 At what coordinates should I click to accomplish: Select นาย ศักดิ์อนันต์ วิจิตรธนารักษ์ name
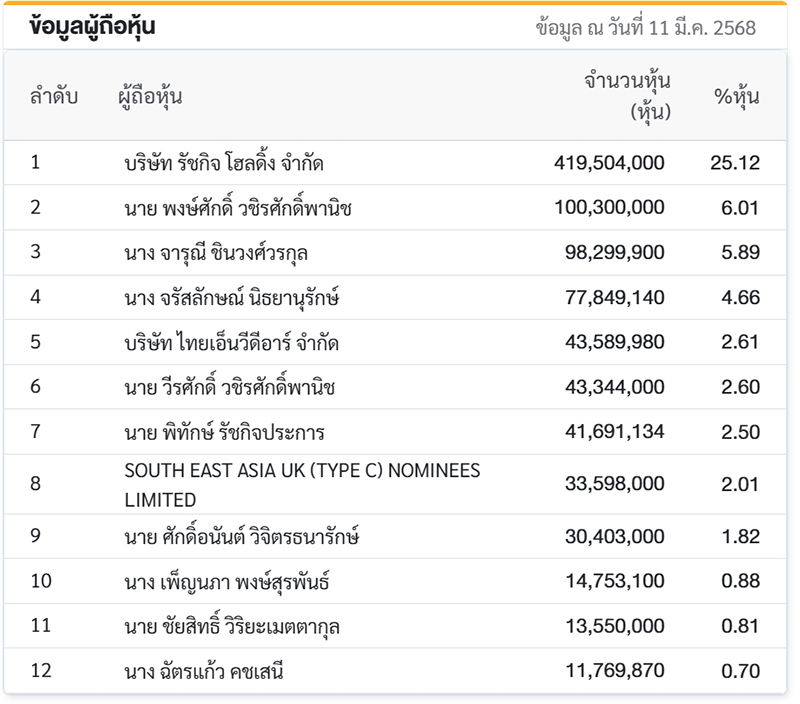point(242,537)
